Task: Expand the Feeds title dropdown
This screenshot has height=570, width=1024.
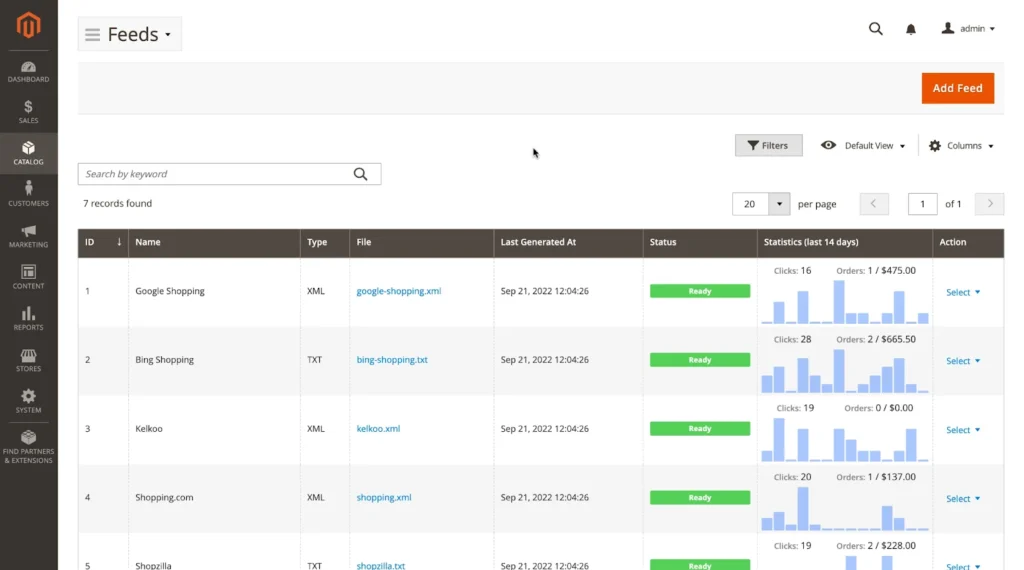Action: (168, 35)
